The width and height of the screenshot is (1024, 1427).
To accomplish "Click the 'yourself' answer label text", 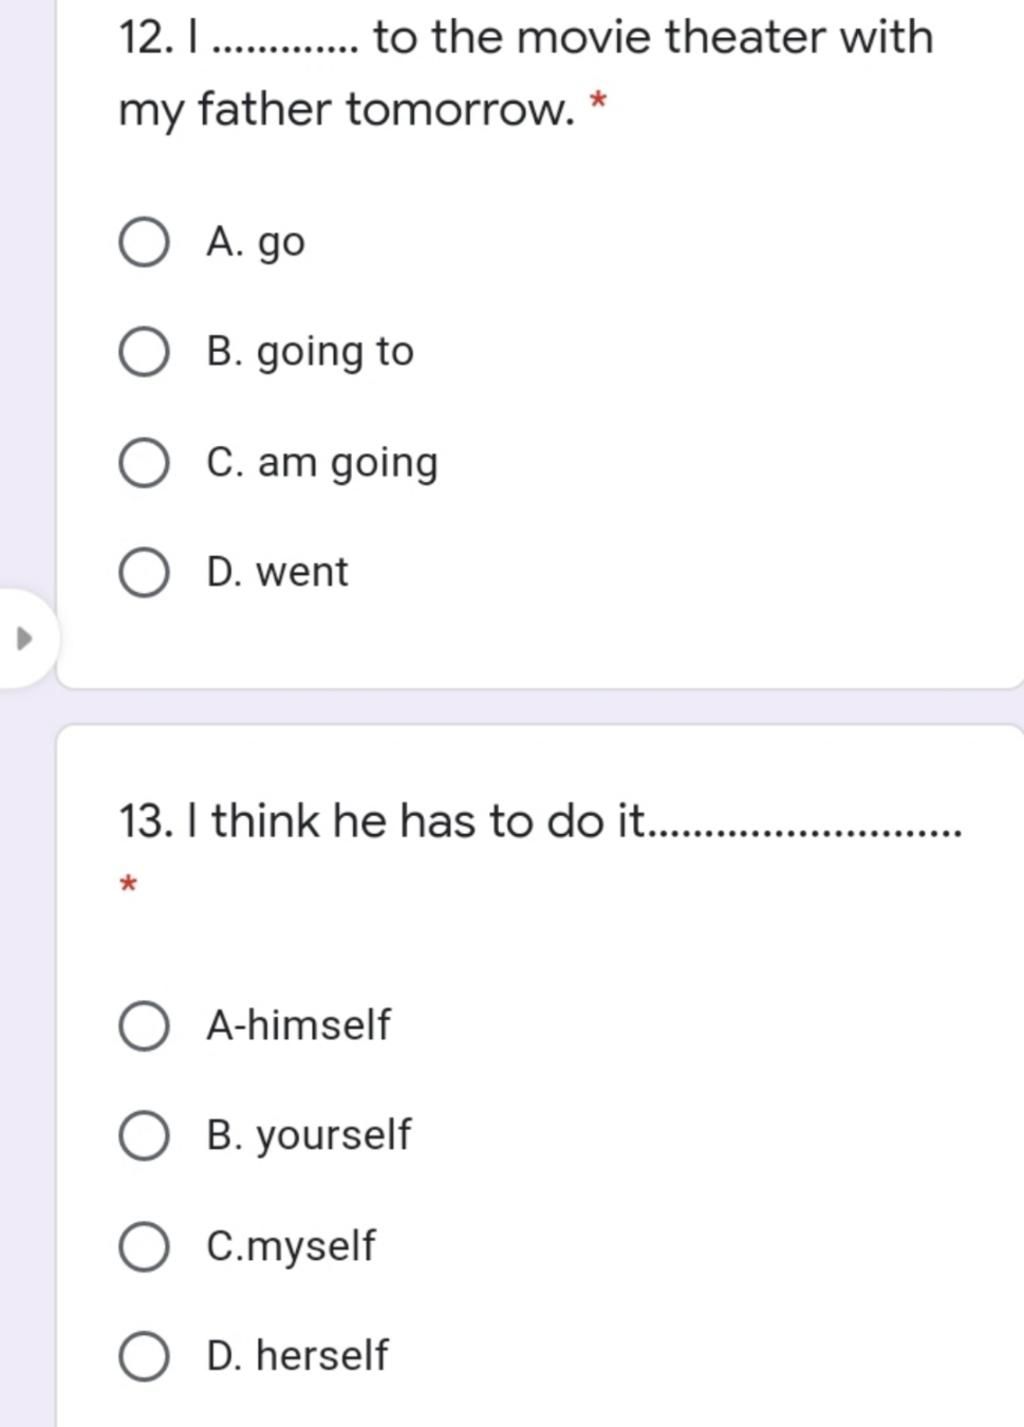I will [x=333, y=1137].
